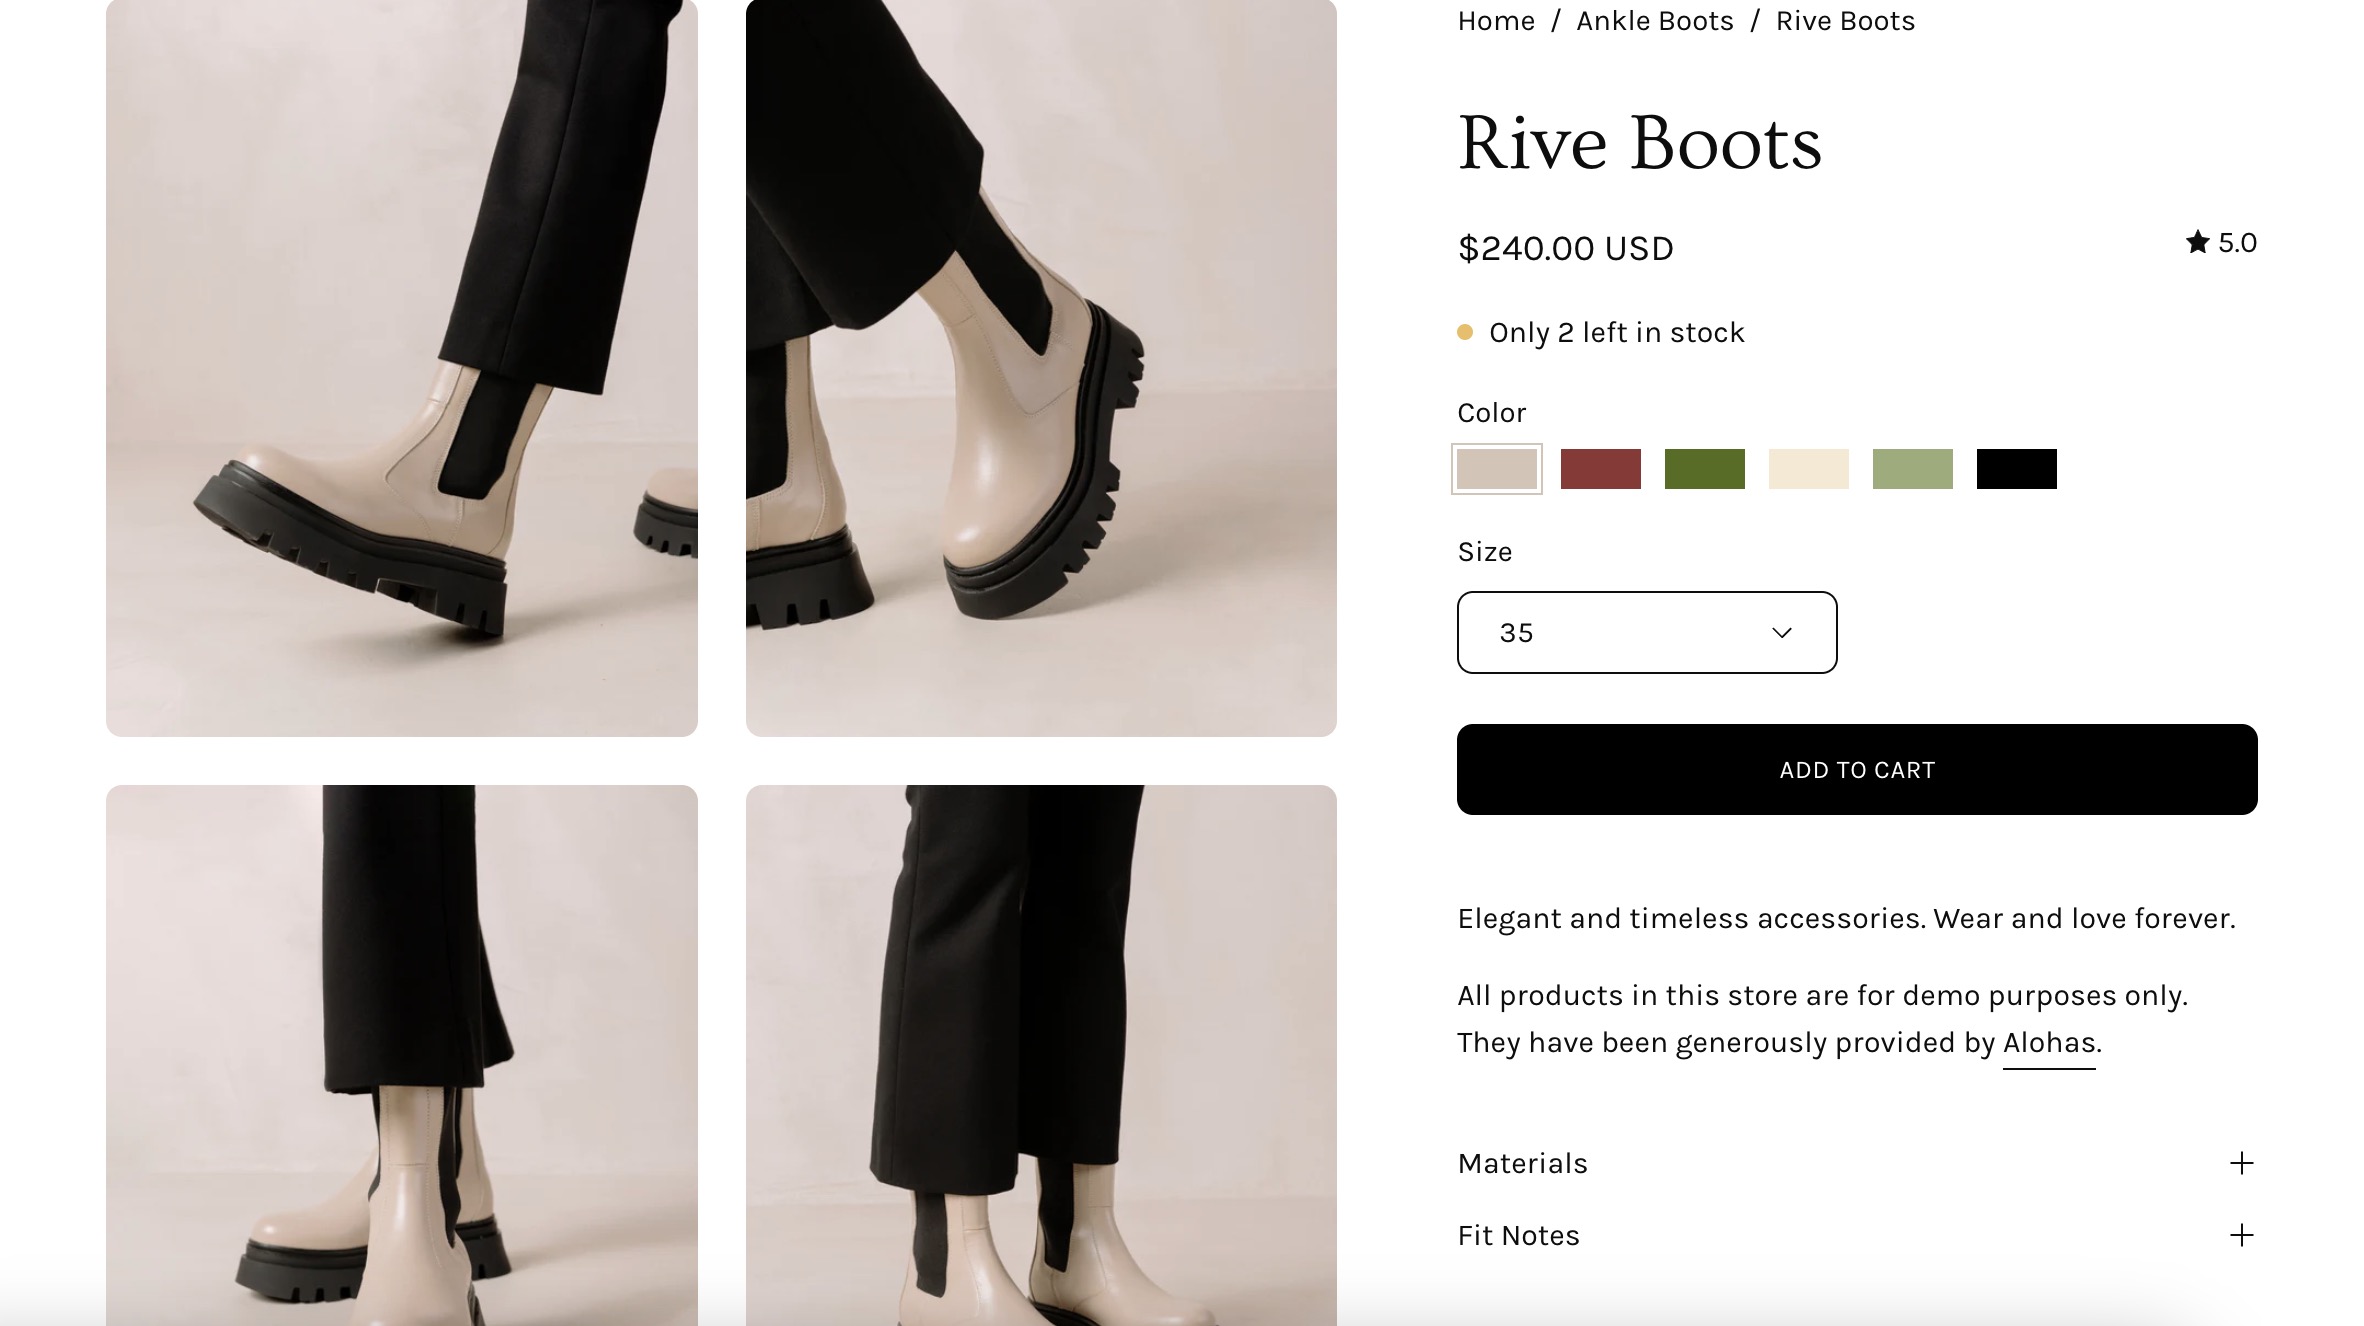The width and height of the screenshot is (2364, 1326).
Task: Open bottom-right rear-view boot photo
Action: click(1041, 1055)
